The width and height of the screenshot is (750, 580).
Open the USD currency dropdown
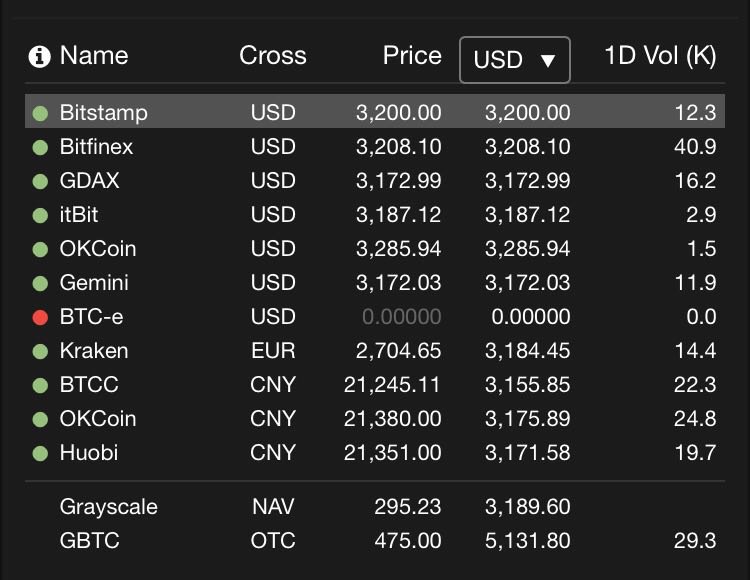pos(515,60)
